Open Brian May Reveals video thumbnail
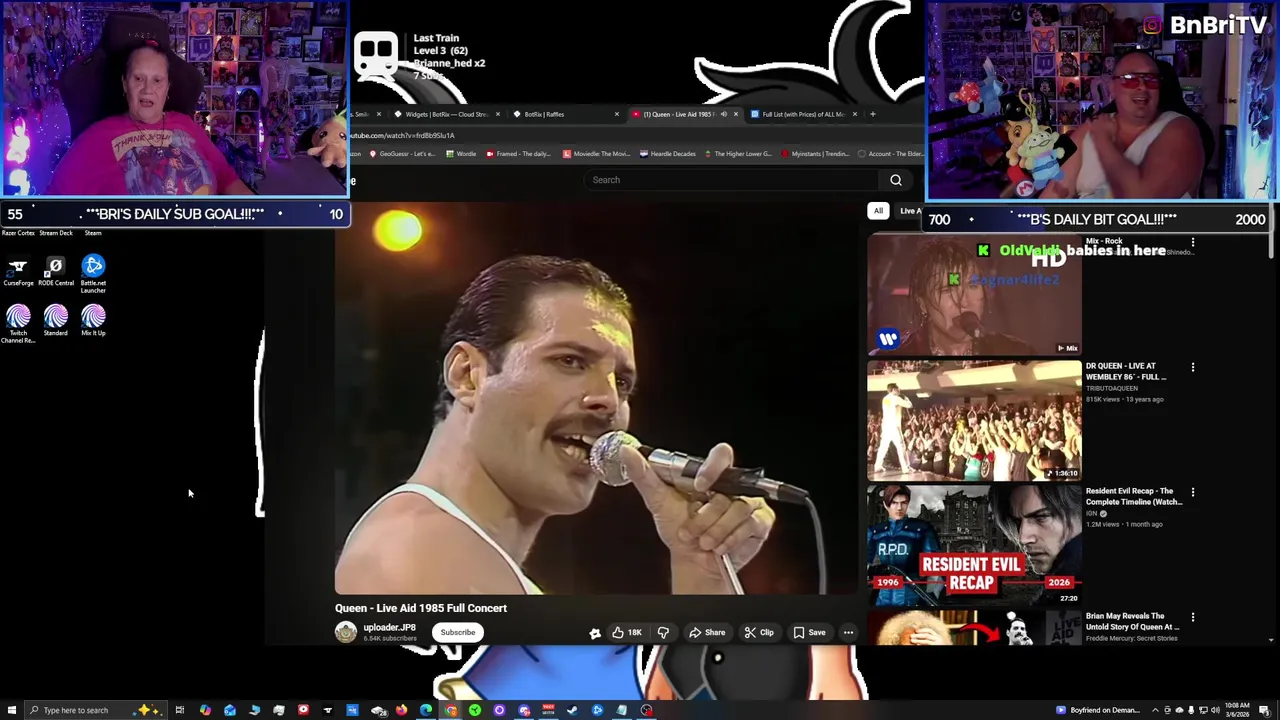This screenshot has width=1280, height=720. tap(974, 628)
